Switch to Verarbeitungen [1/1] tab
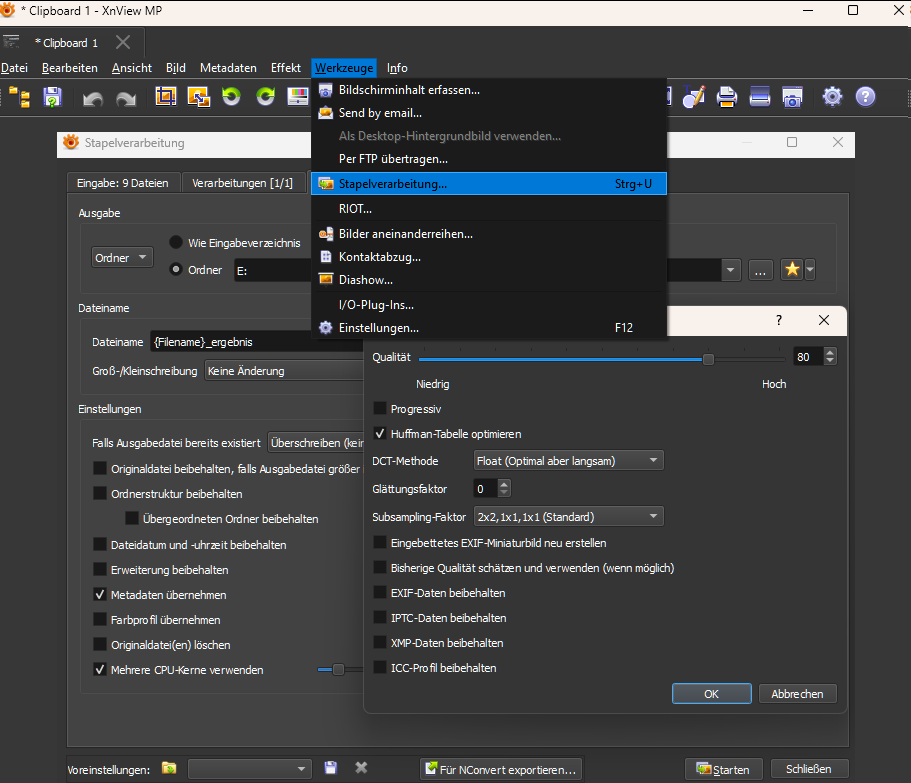 [x=242, y=183]
